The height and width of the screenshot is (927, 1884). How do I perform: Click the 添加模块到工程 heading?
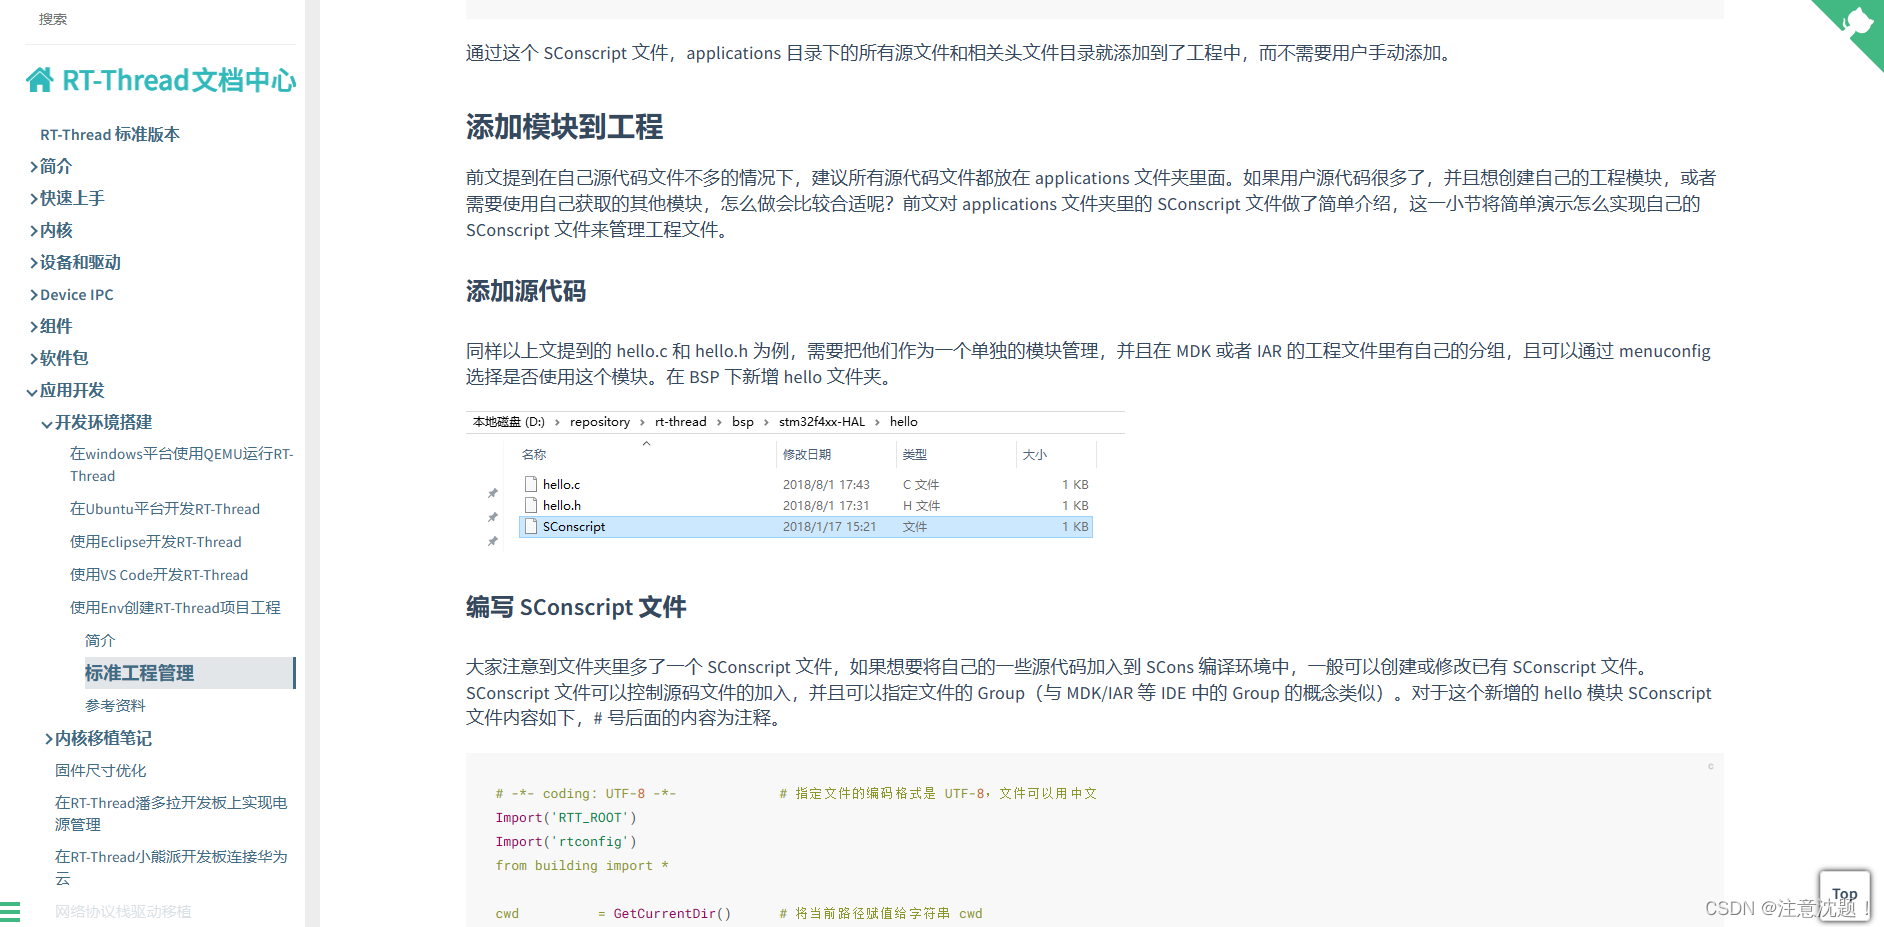[564, 127]
